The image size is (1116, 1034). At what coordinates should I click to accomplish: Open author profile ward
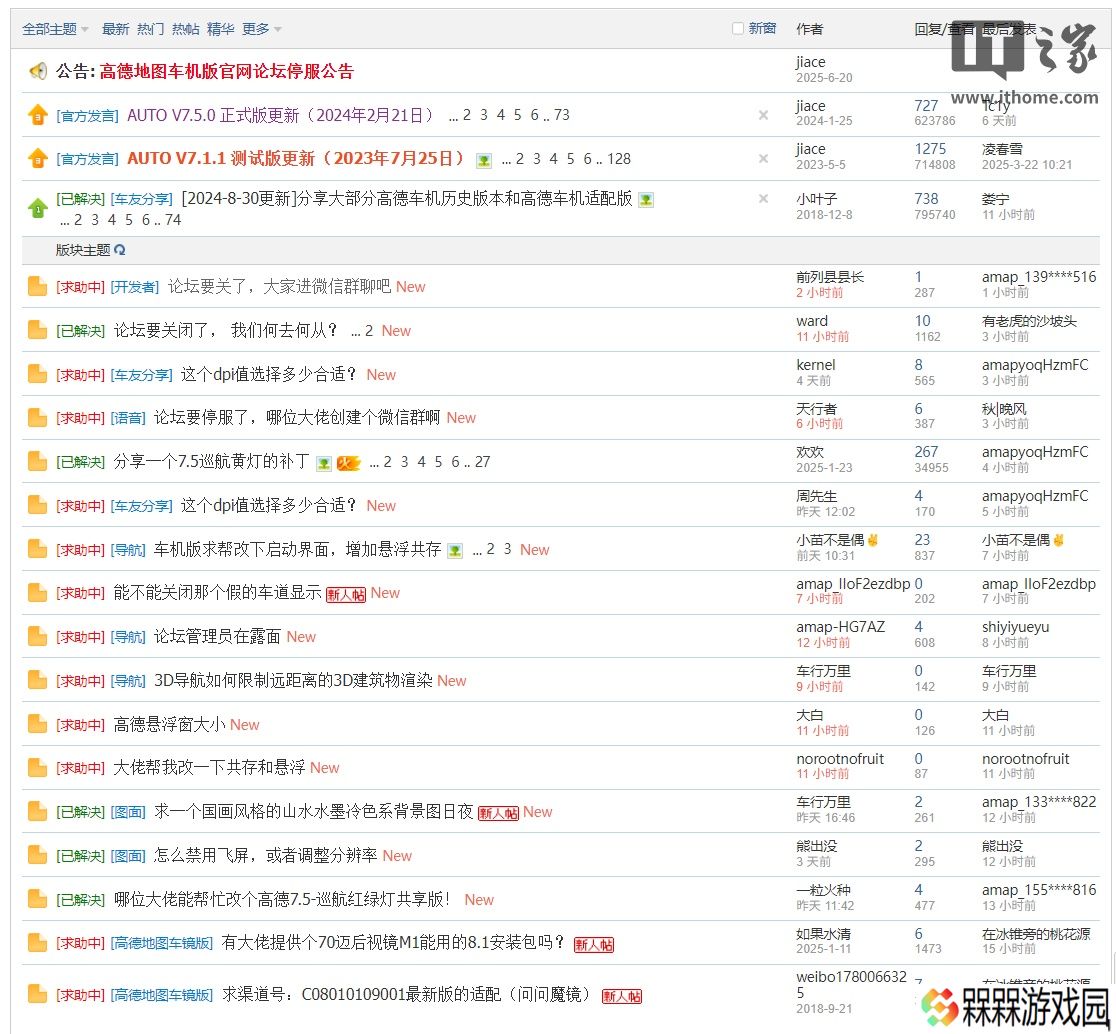[x=812, y=321]
